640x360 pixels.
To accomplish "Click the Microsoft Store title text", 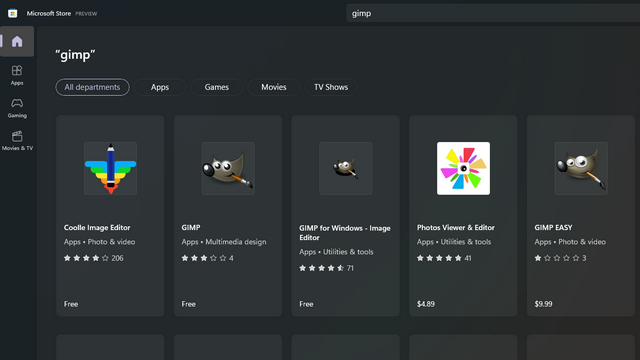I will (49, 13).
